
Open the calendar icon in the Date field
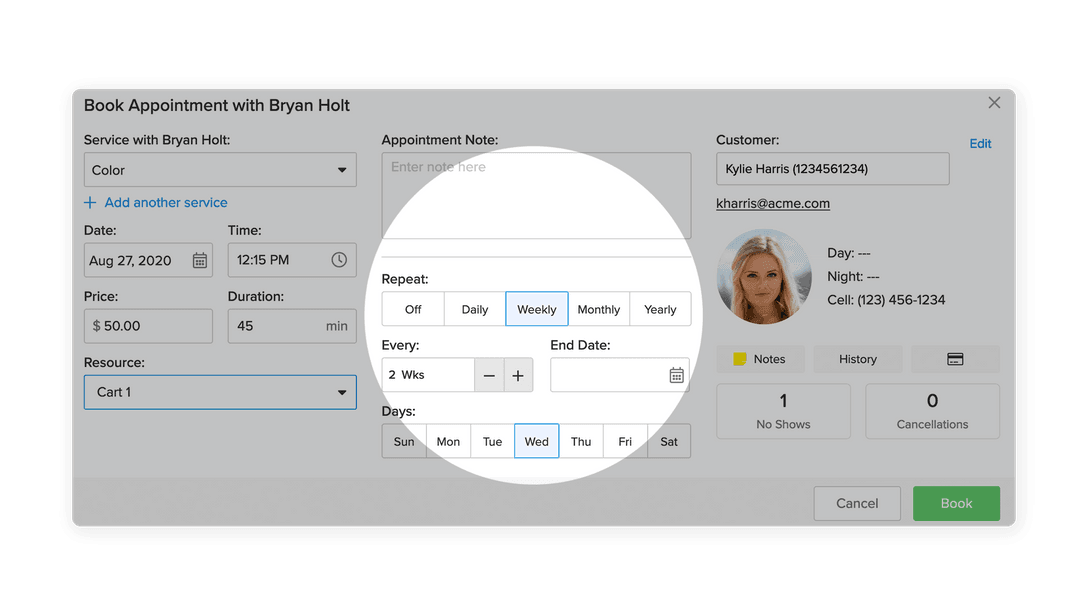click(x=200, y=260)
